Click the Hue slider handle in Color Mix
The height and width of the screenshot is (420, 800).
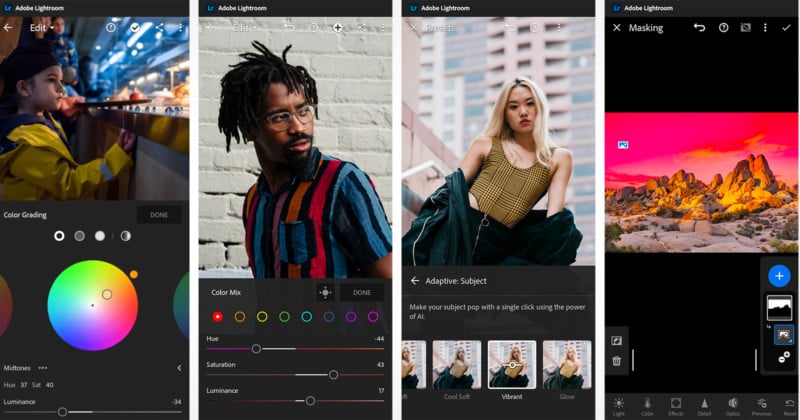pos(256,349)
